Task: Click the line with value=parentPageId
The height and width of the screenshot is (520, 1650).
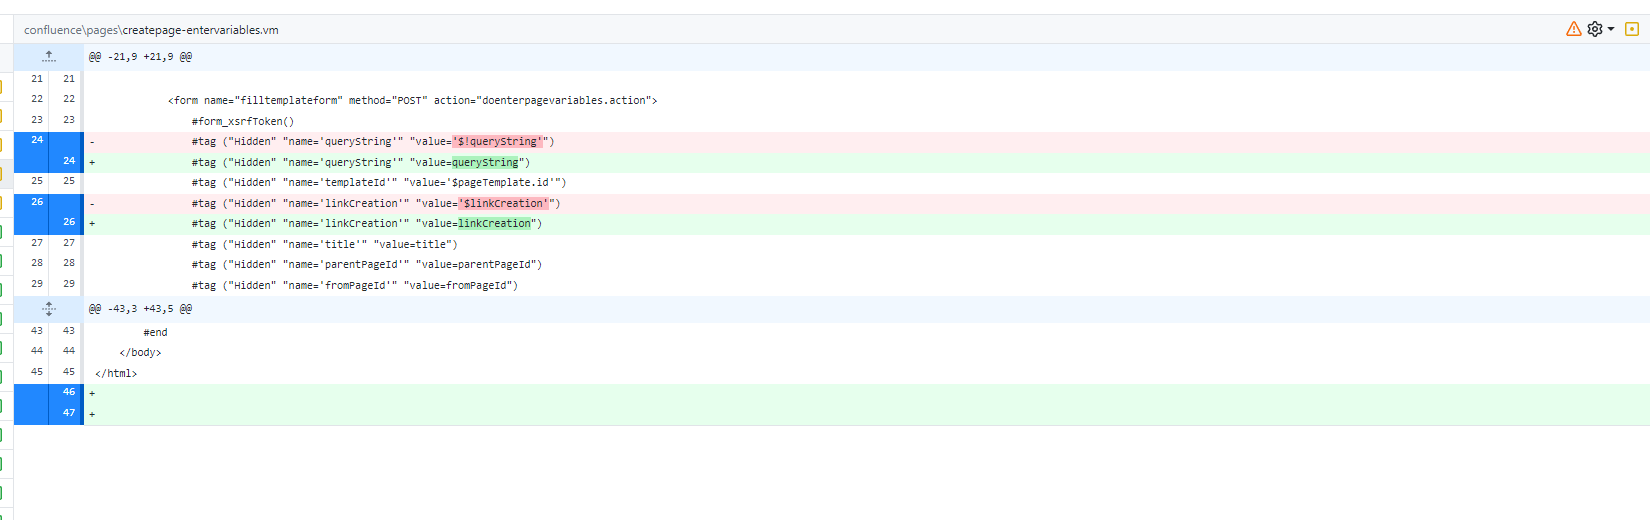Action: (x=367, y=265)
